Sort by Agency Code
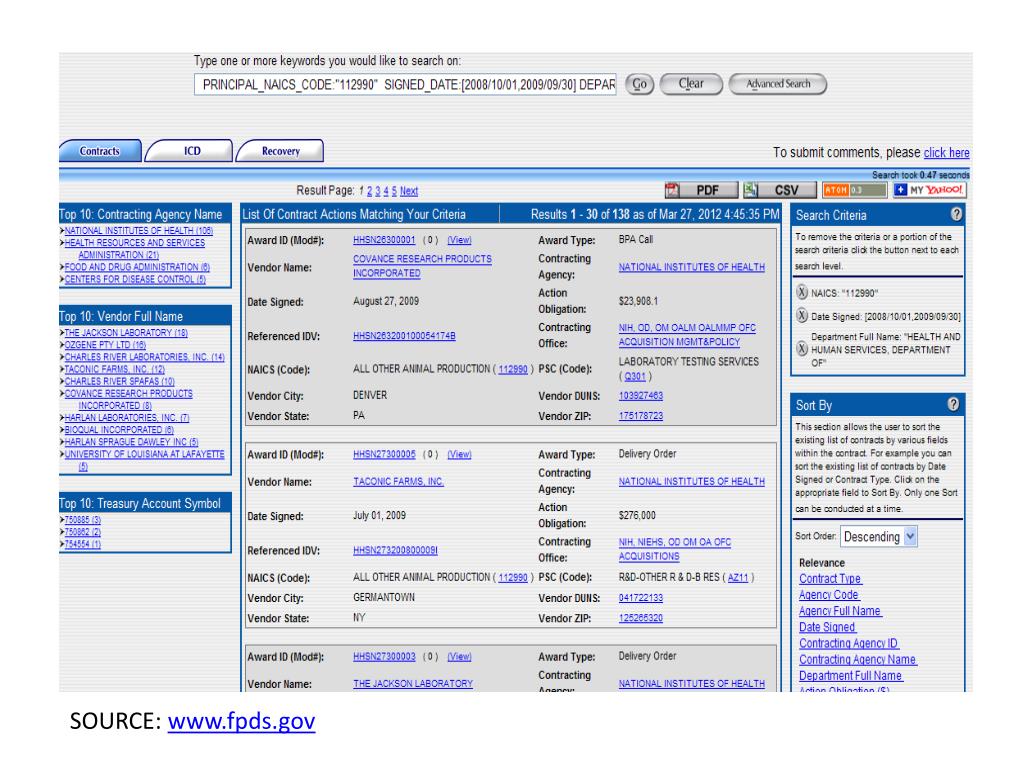The width and height of the screenshot is (1024, 768). click(x=829, y=595)
